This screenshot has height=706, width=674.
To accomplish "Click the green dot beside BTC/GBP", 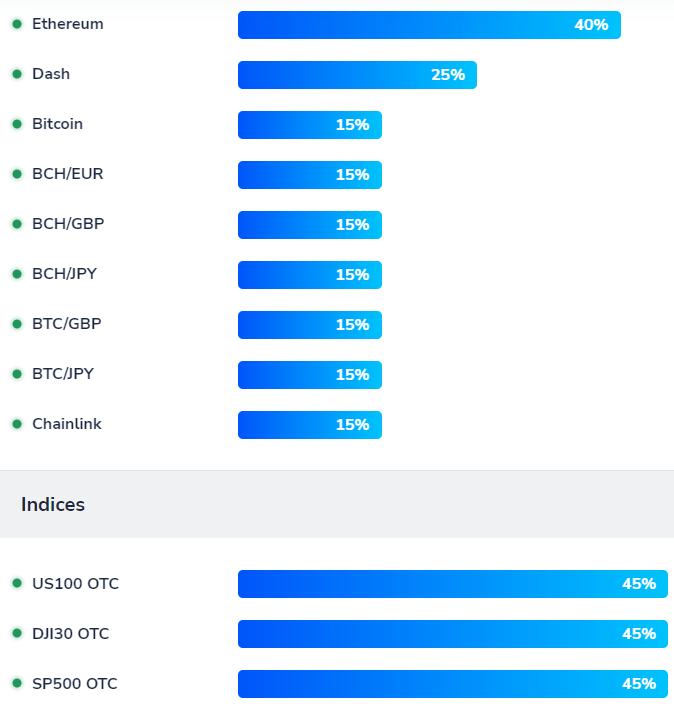I will click(17, 324).
